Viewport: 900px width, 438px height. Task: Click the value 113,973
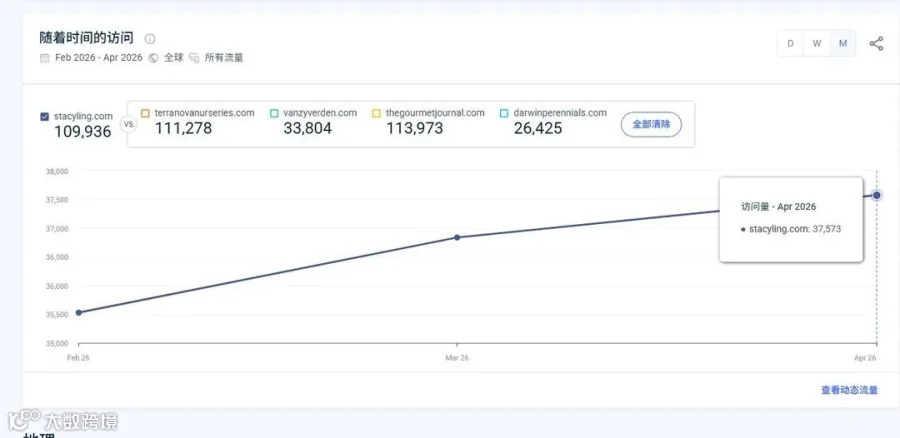point(414,128)
